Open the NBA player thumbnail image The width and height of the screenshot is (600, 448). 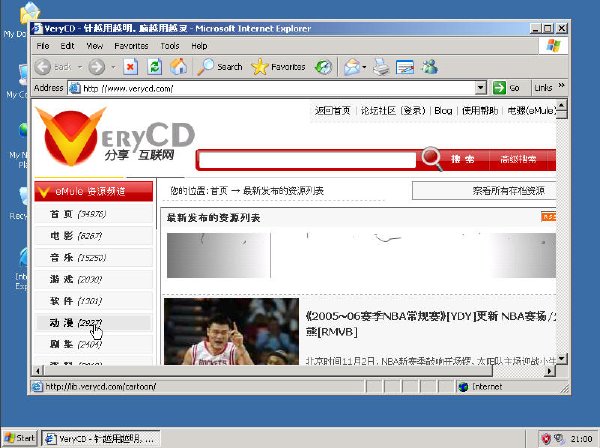(x=231, y=331)
